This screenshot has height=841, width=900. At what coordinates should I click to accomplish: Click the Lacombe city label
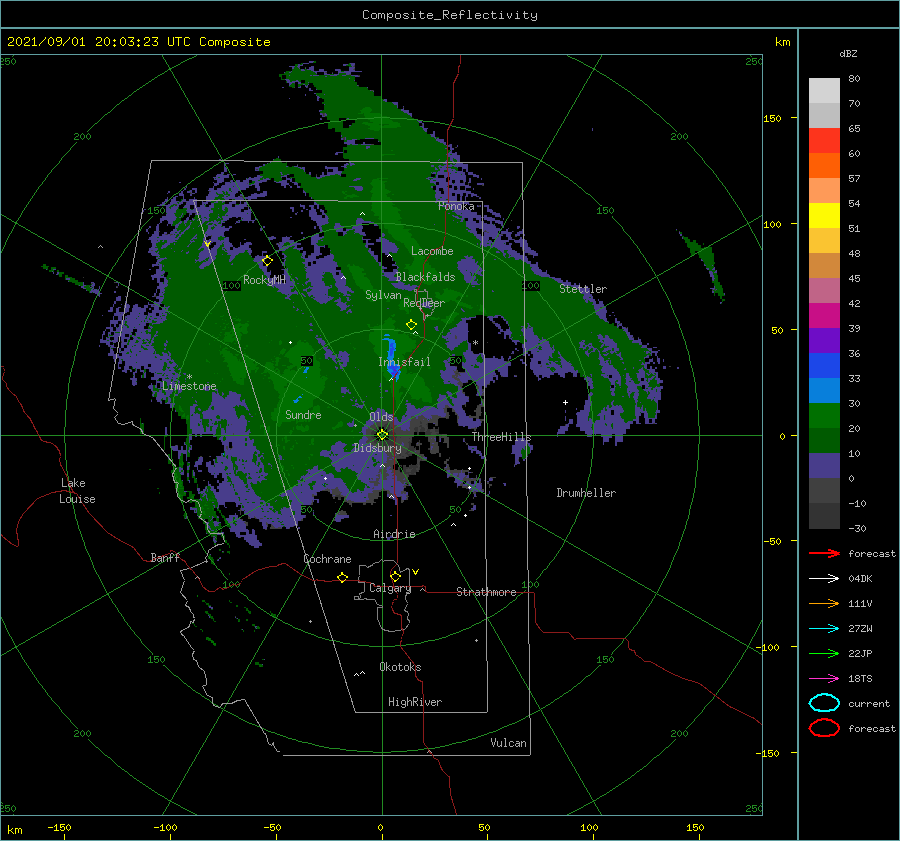point(432,251)
